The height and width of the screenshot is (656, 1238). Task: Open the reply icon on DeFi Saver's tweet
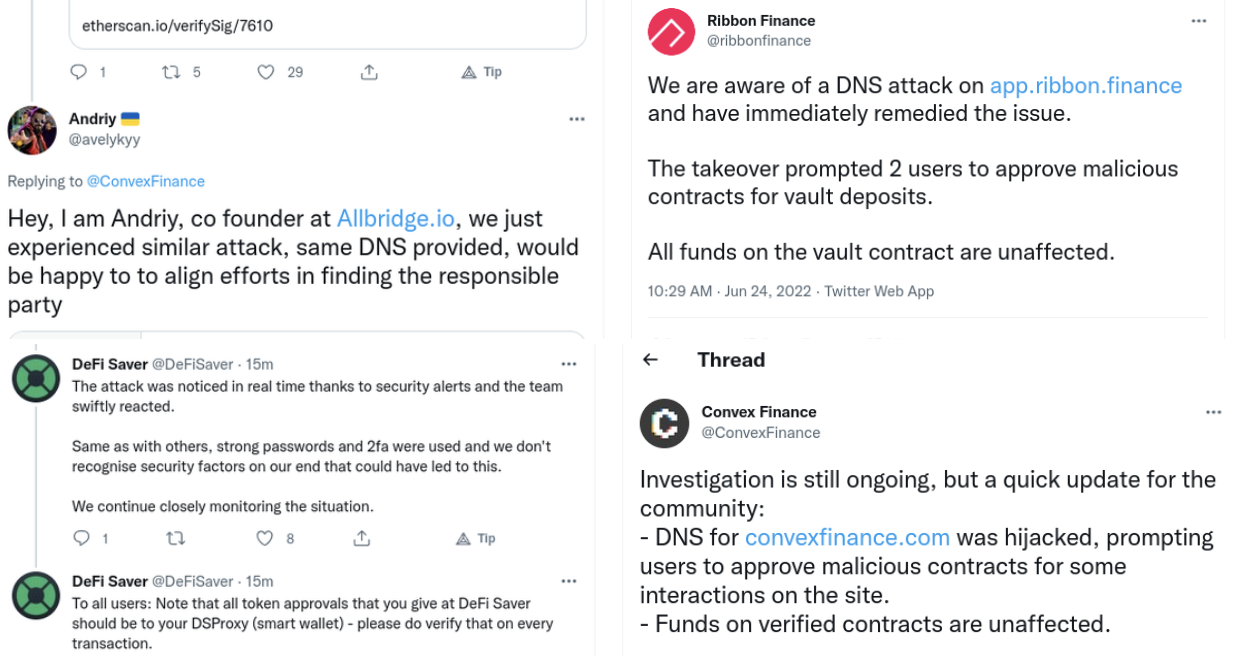click(x=83, y=538)
